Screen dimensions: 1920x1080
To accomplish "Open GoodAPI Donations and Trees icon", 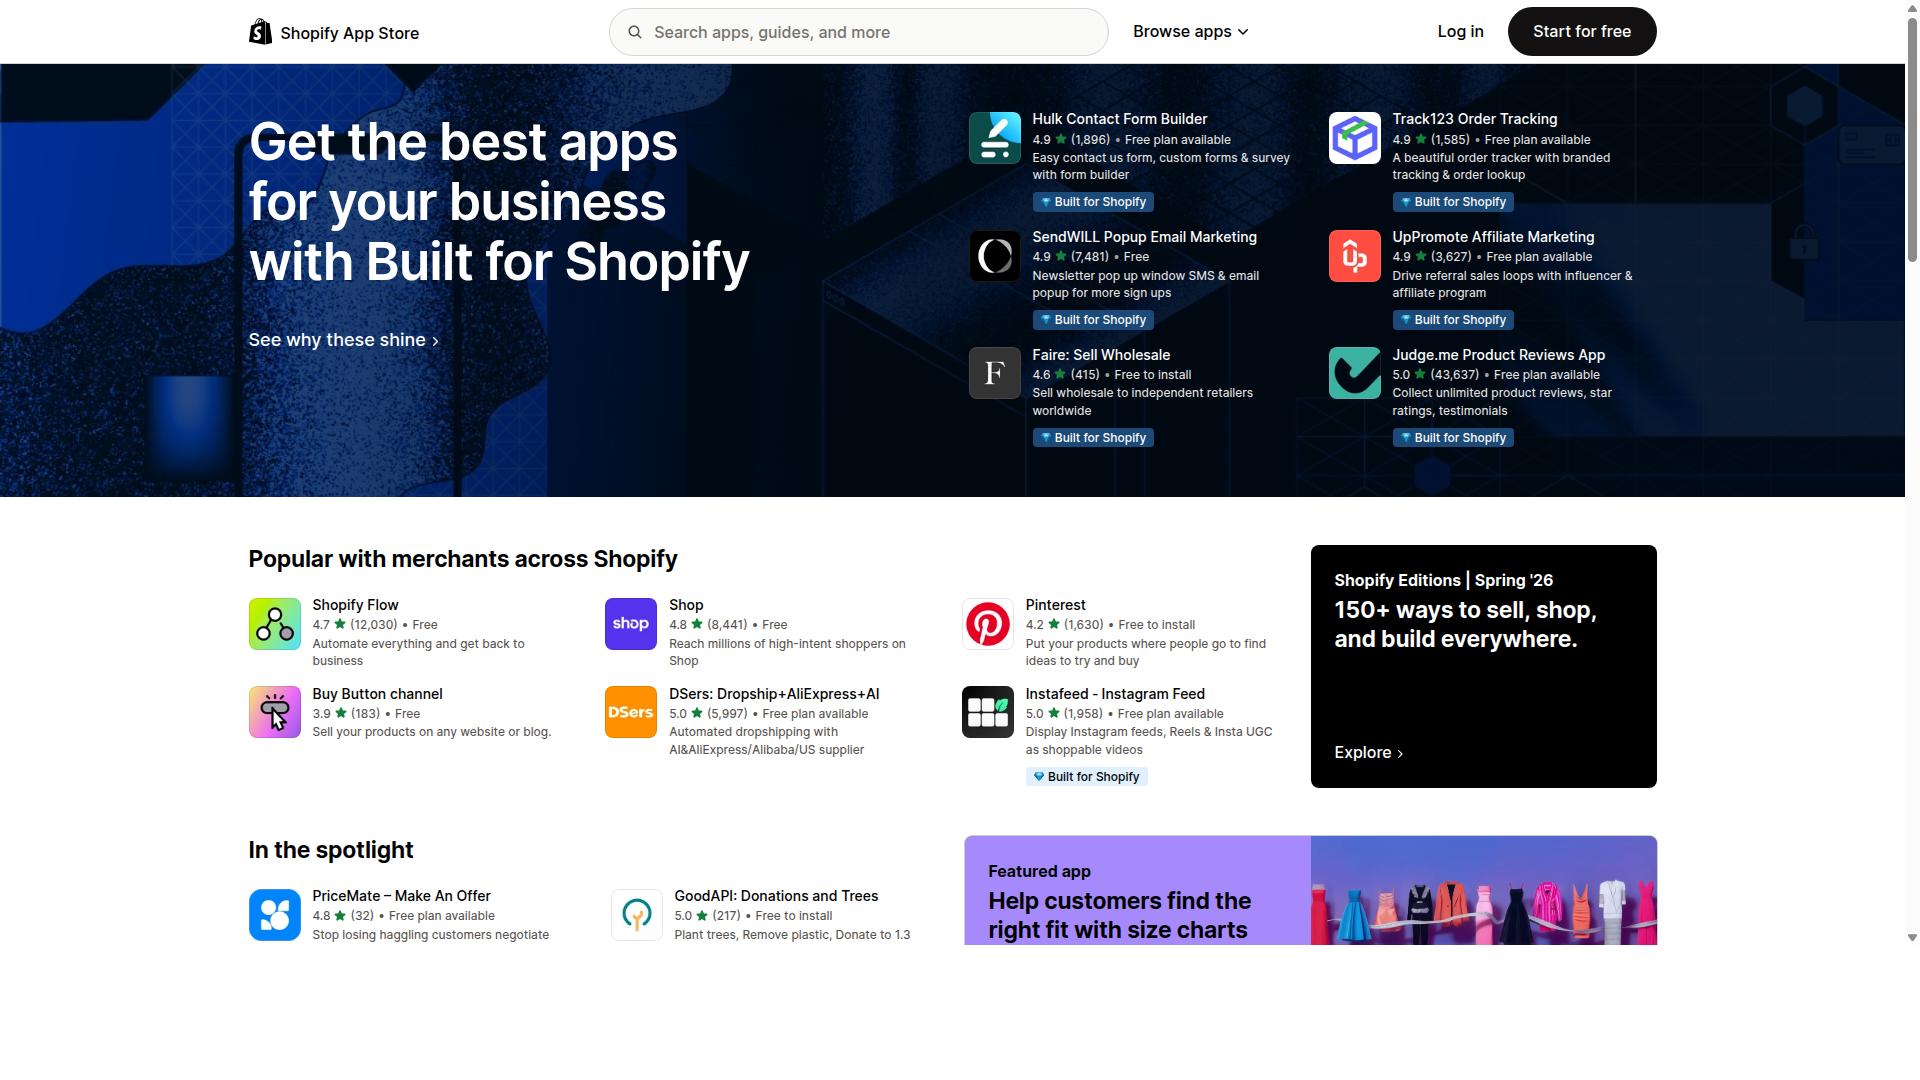I will [x=636, y=915].
